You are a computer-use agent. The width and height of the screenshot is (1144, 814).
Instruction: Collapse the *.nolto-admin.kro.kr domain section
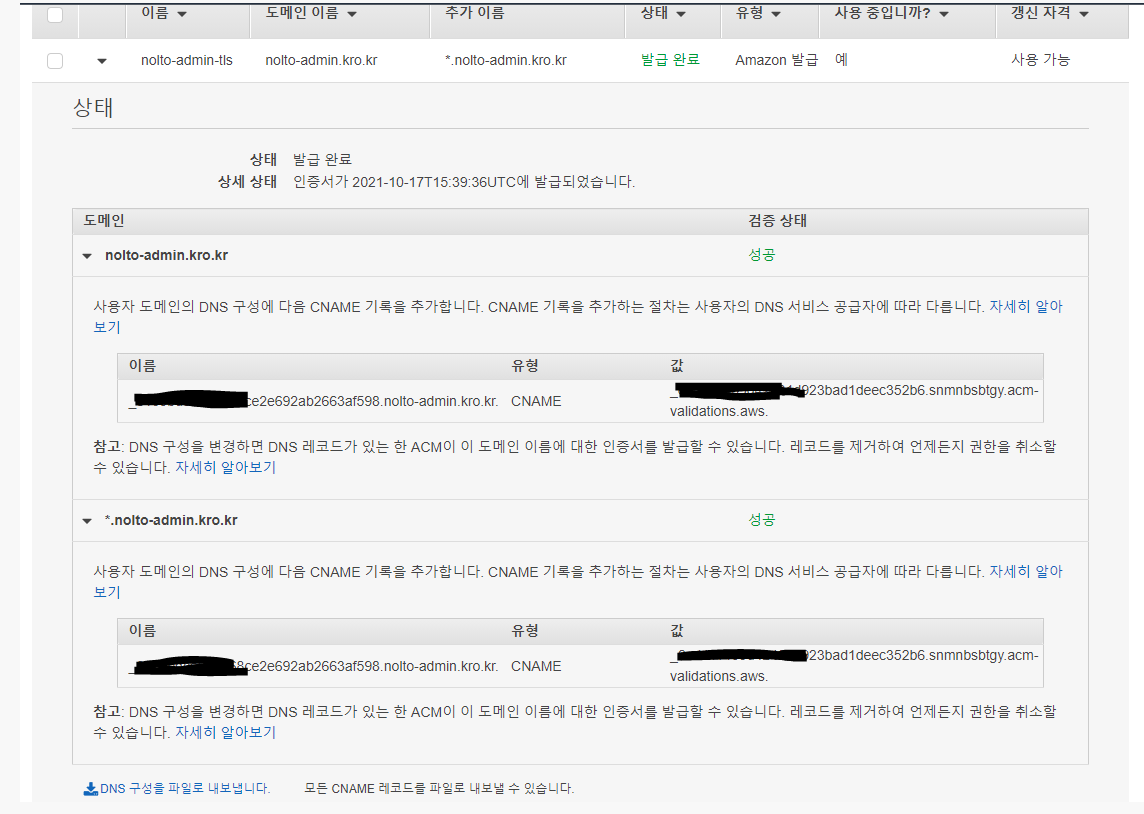(x=87, y=521)
